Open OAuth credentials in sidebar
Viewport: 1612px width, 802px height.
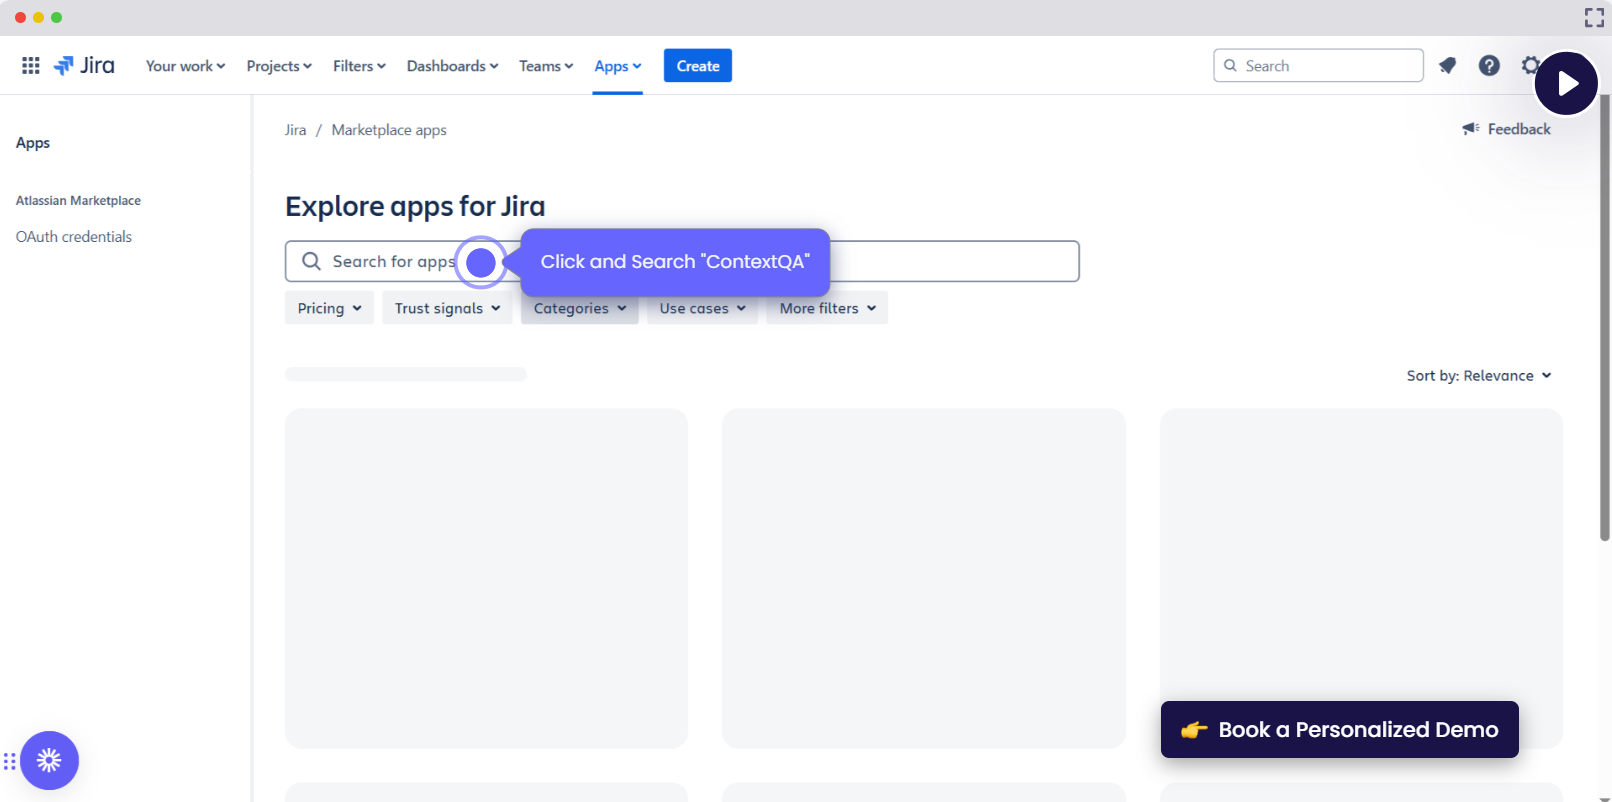[74, 237]
